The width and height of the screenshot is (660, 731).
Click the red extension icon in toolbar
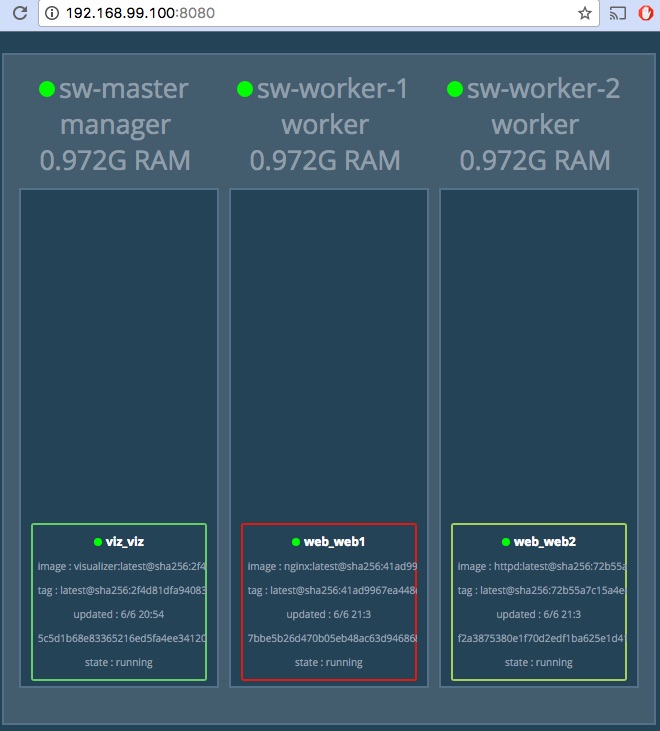pos(646,13)
